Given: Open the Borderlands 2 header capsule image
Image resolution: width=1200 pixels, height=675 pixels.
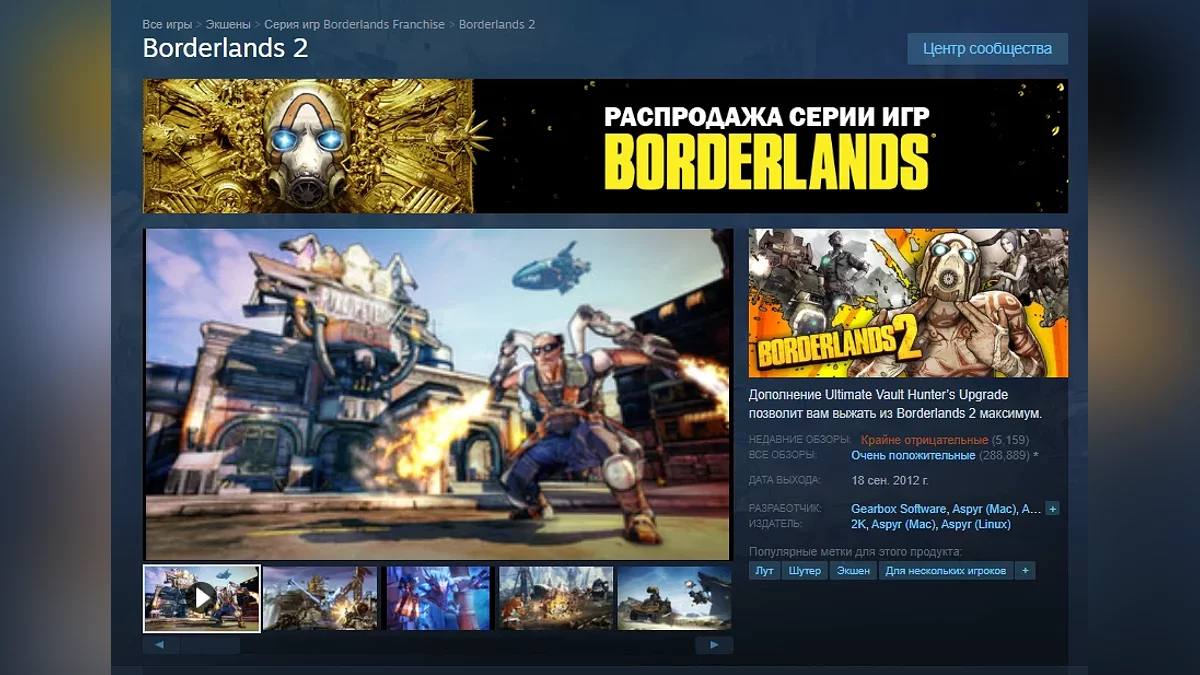Looking at the screenshot, I should (x=908, y=303).
